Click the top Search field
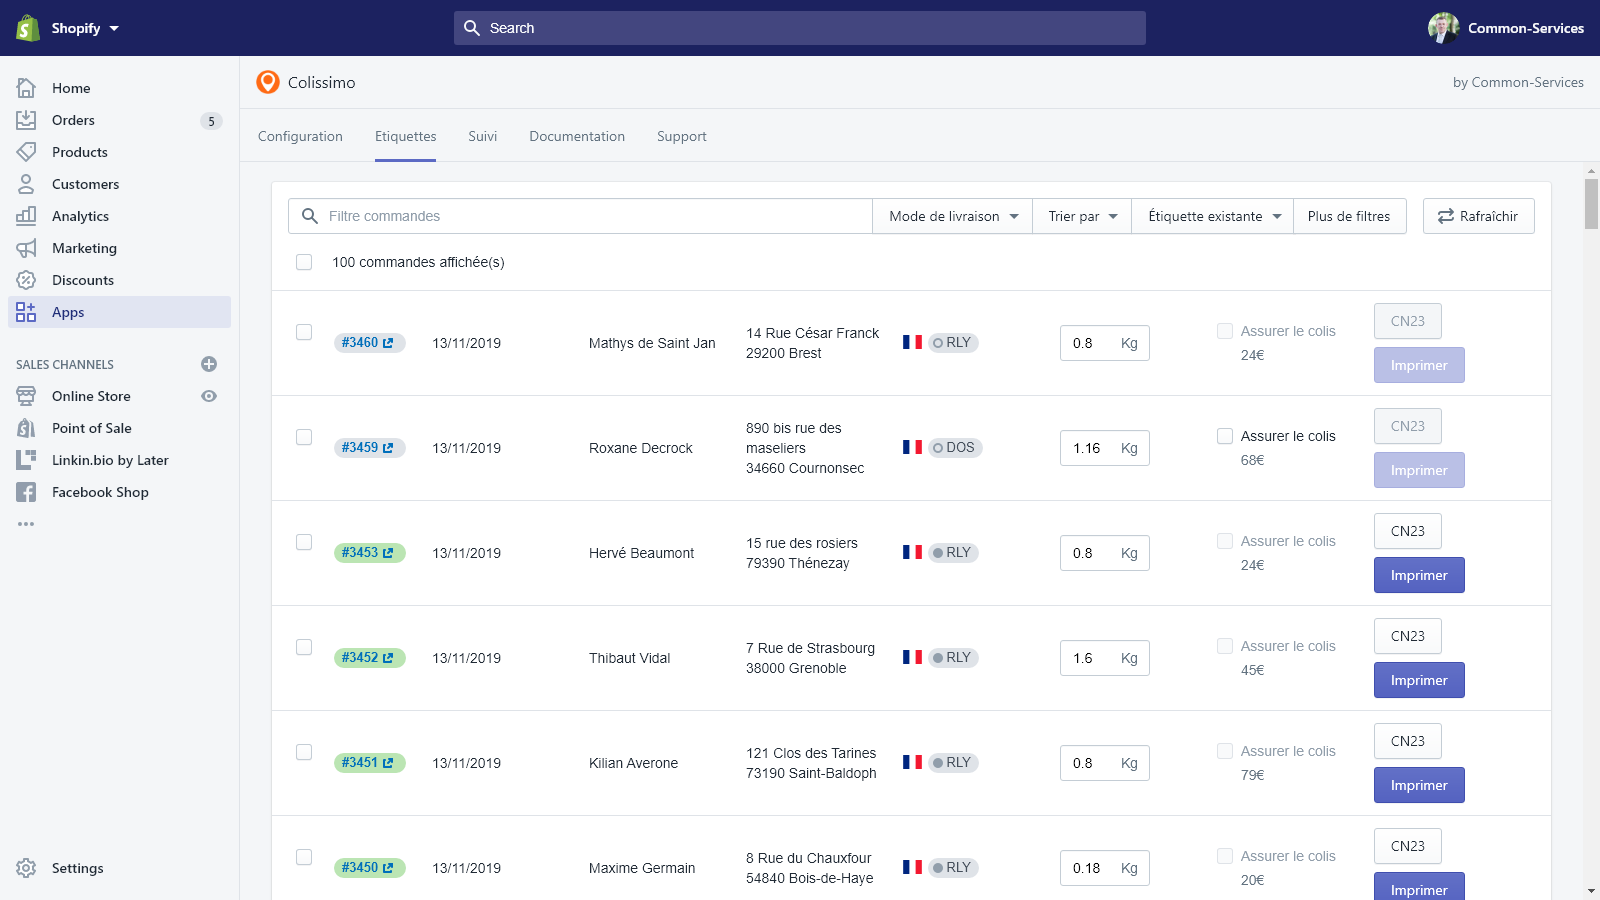Viewport: 1600px width, 900px height. coord(800,28)
